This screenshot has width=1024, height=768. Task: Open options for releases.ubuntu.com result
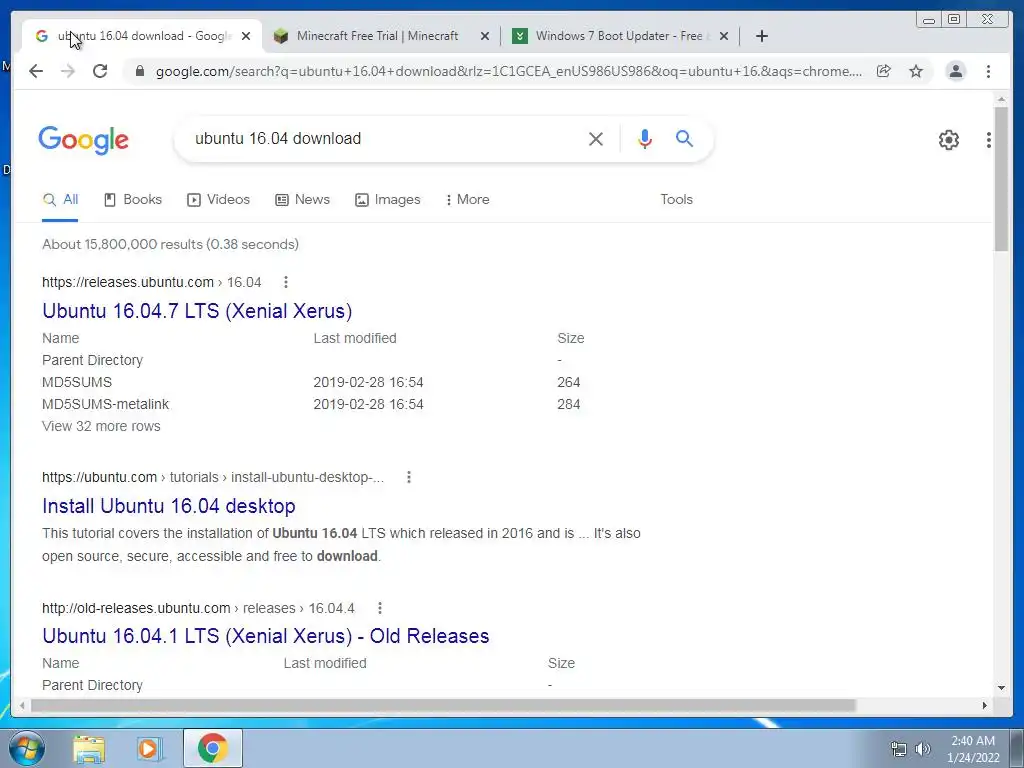tap(285, 282)
